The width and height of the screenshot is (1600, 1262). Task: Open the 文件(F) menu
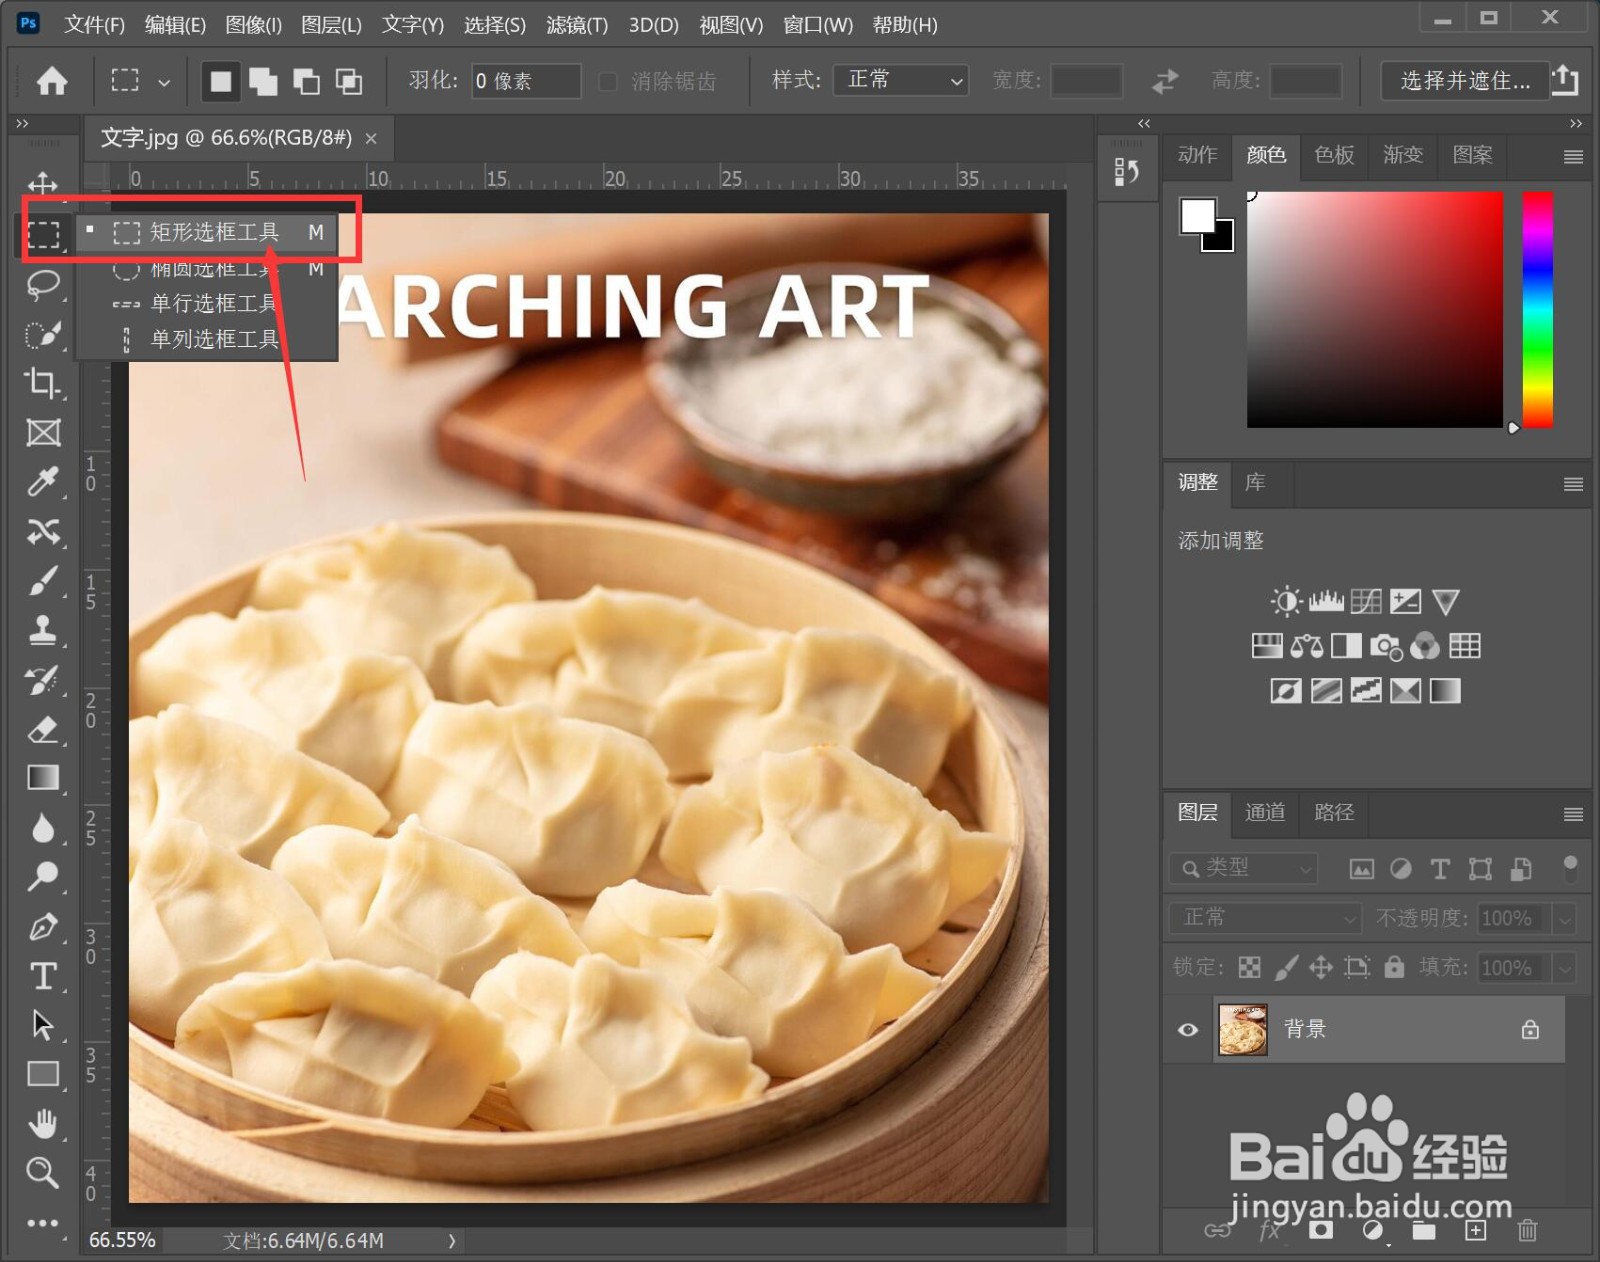(x=94, y=25)
